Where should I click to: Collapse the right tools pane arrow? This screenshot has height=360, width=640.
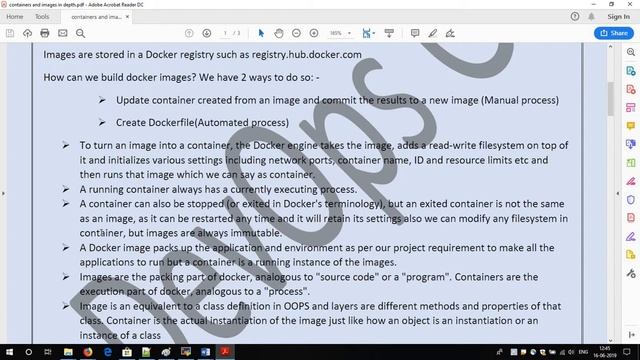(x=618, y=193)
